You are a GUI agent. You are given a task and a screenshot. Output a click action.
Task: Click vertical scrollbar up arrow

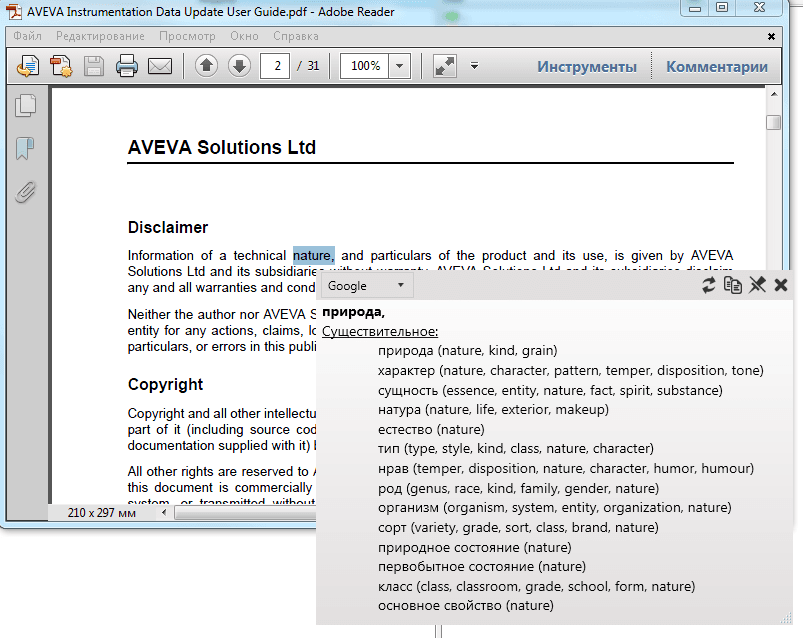774,94
